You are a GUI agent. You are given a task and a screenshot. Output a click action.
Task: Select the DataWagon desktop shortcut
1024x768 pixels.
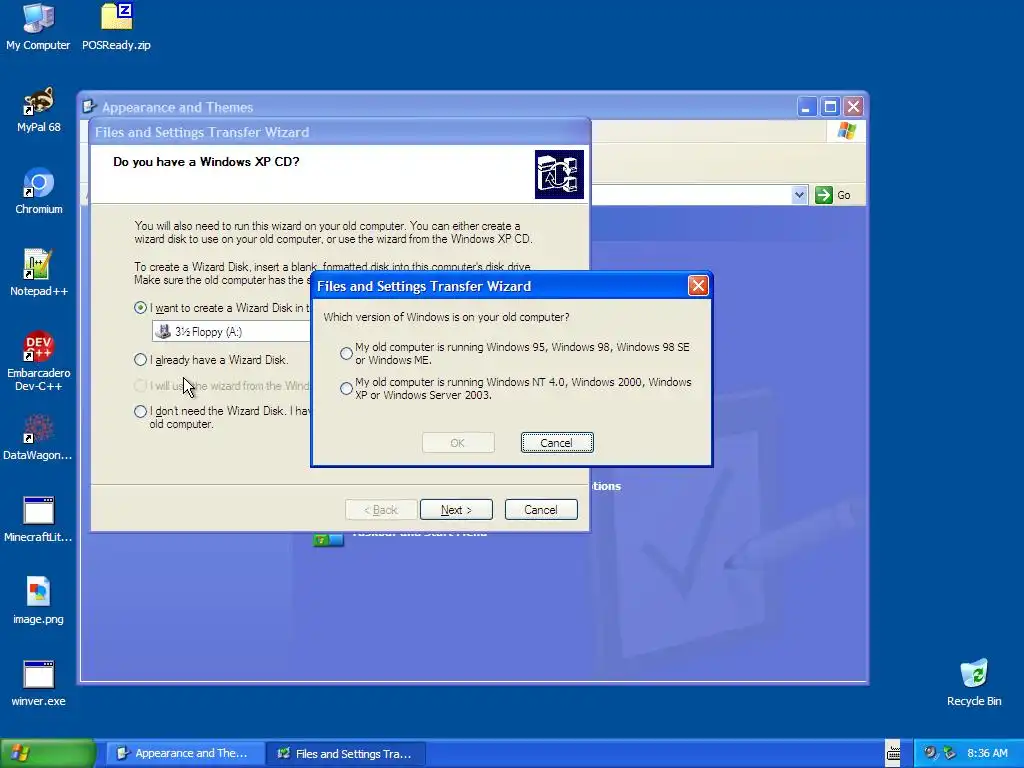[38, 438]
